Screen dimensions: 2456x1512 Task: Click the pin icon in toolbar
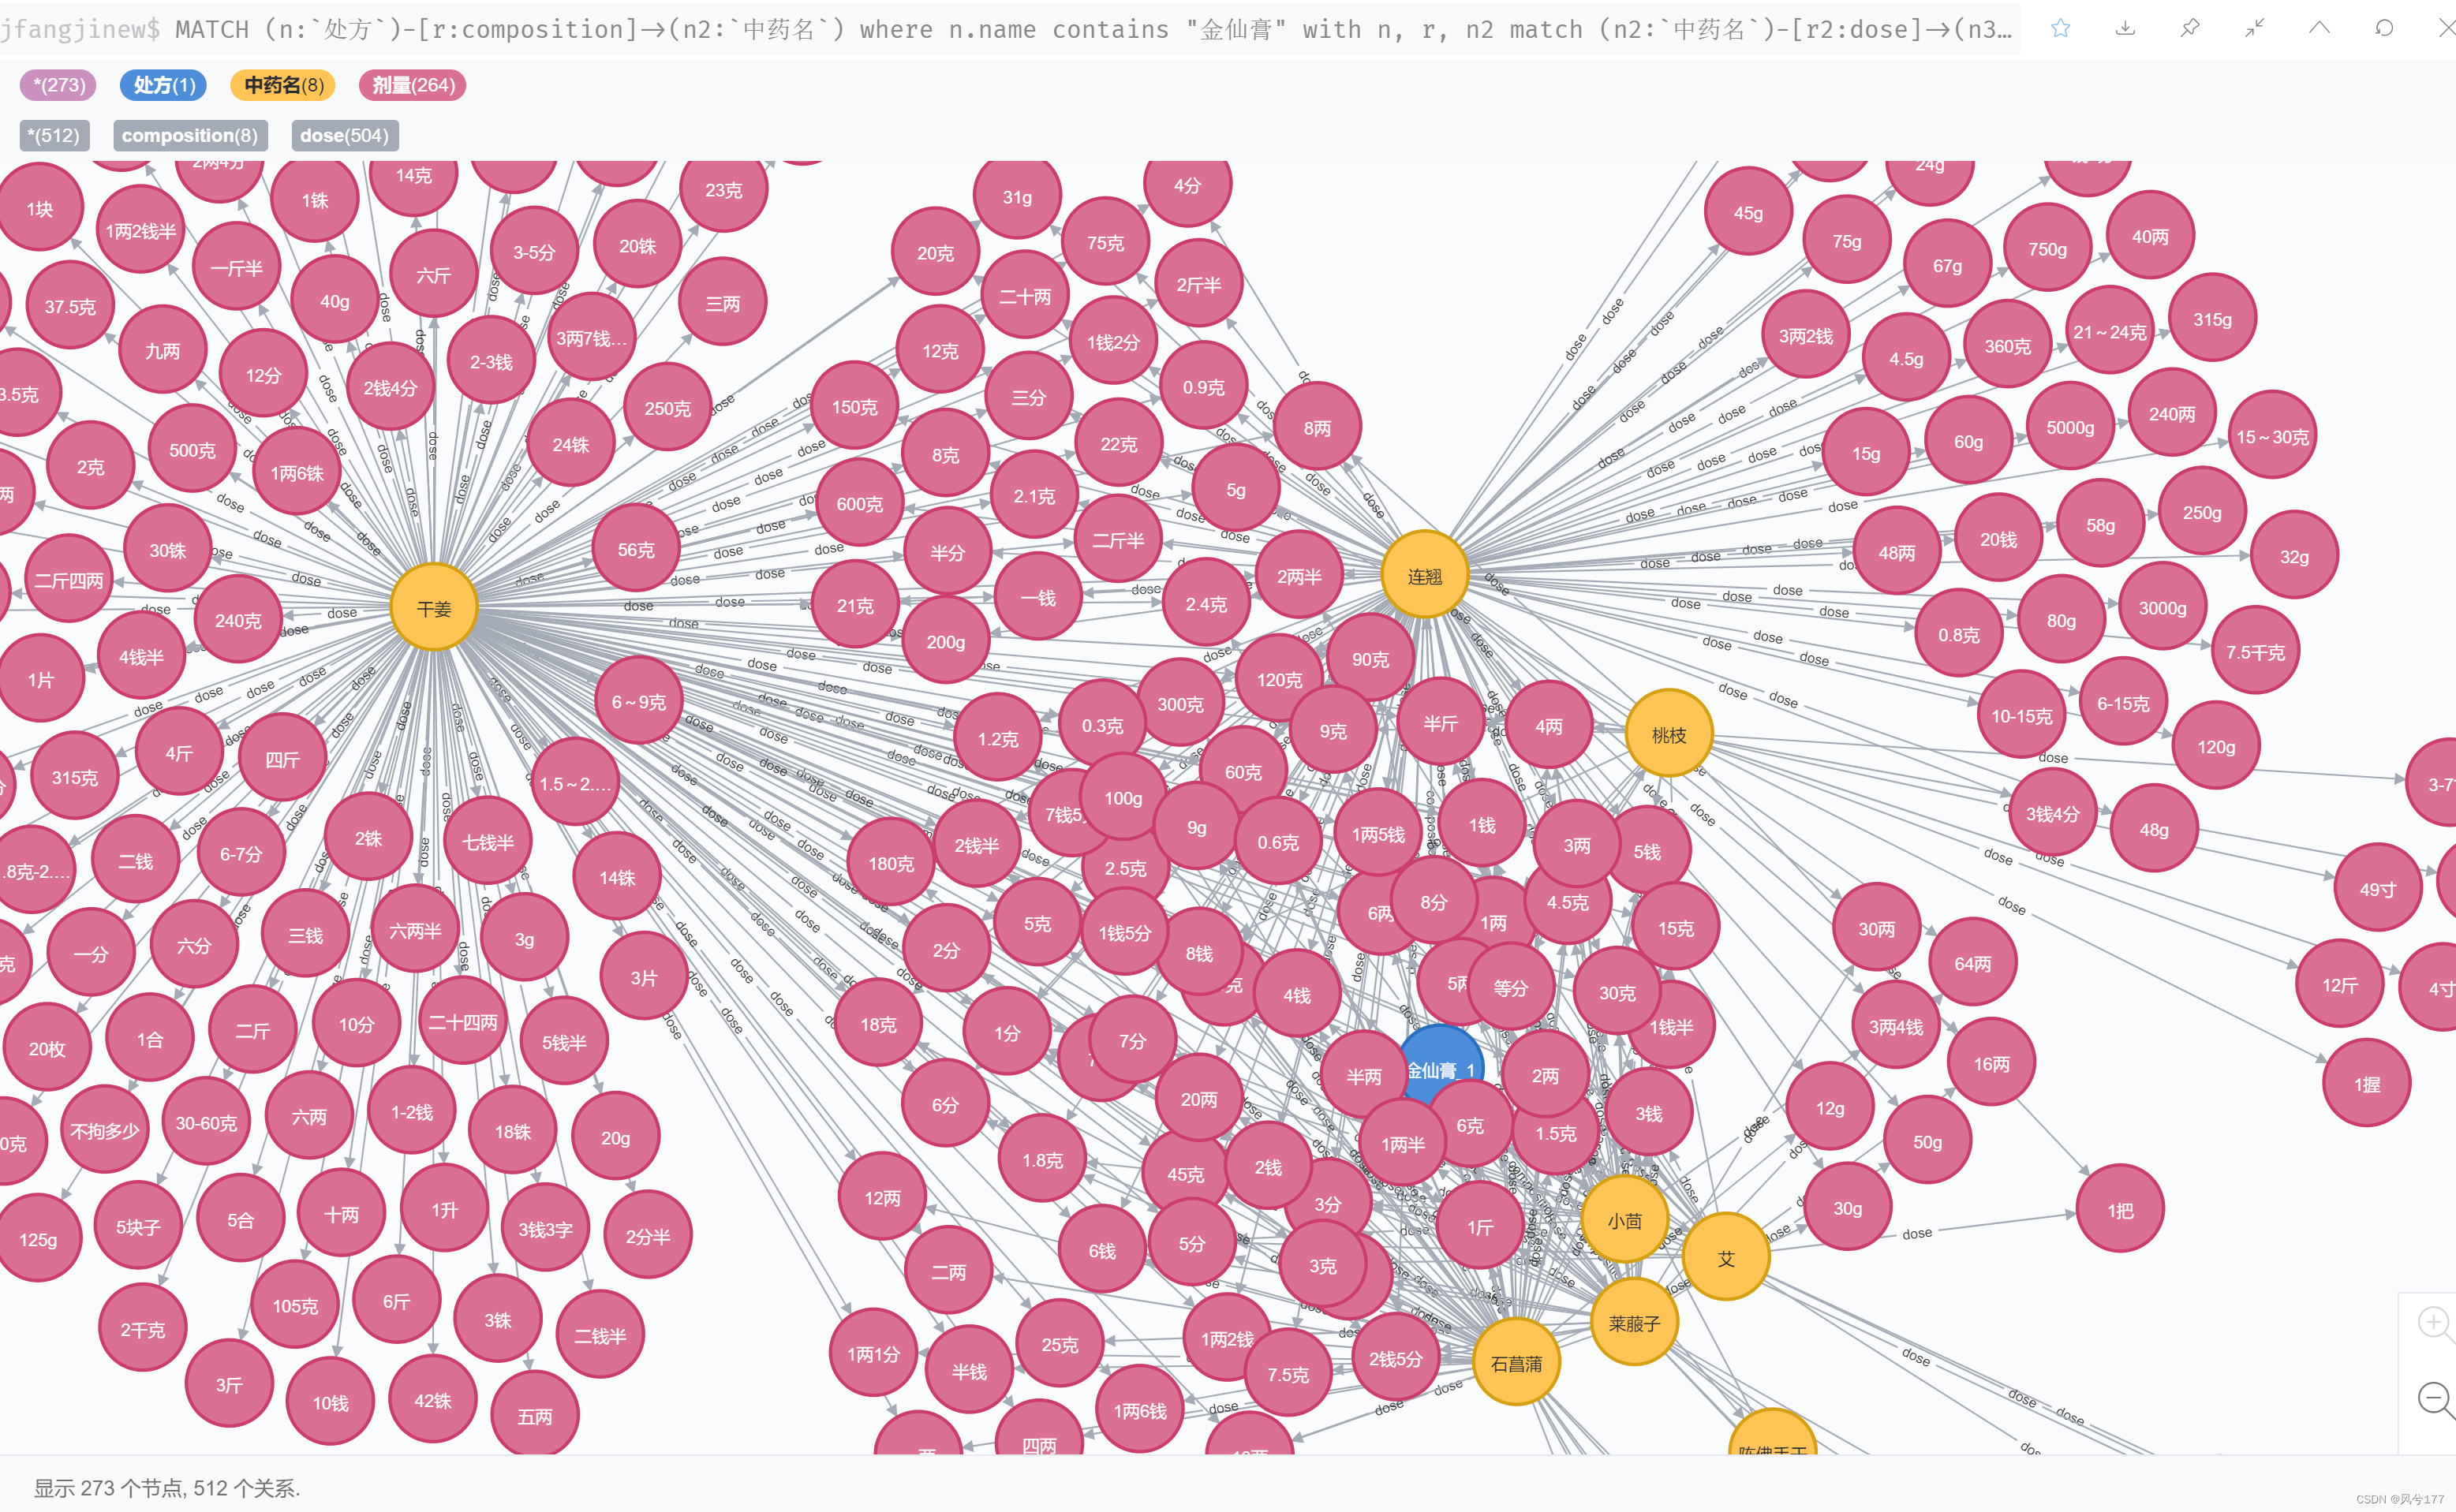point(2191,32)
